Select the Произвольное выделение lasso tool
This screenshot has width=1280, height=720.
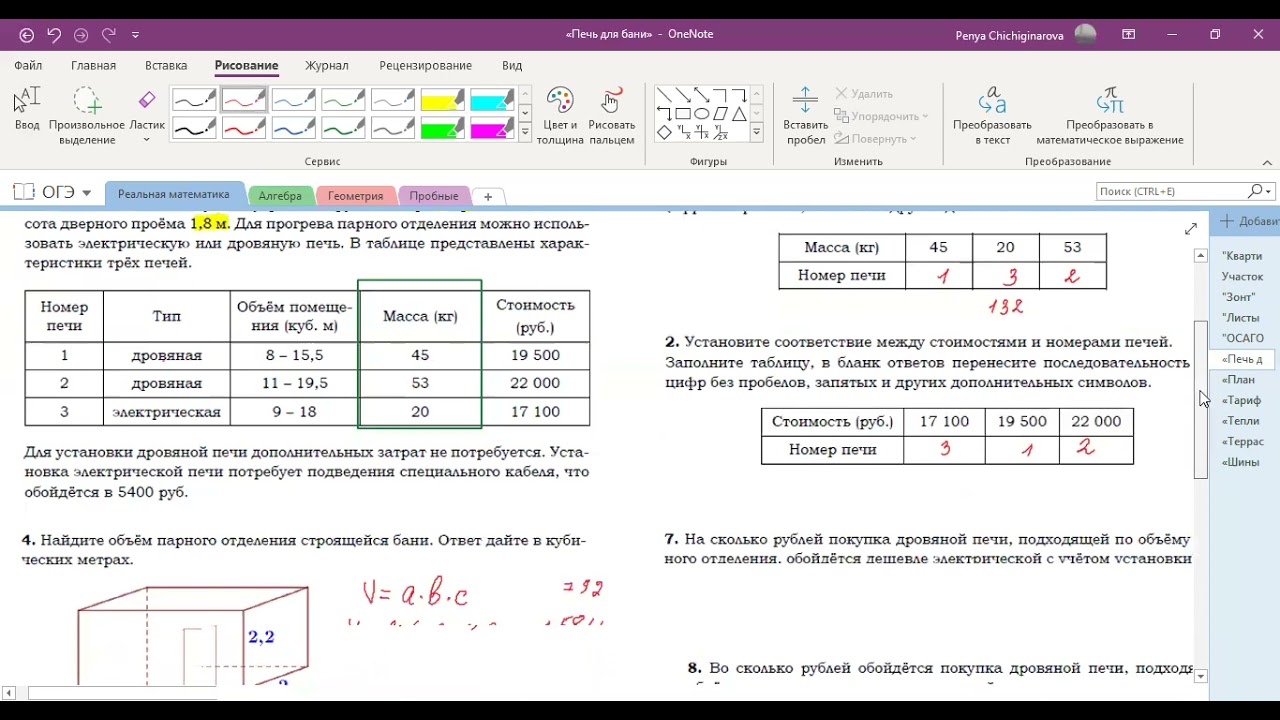[87, 116]
